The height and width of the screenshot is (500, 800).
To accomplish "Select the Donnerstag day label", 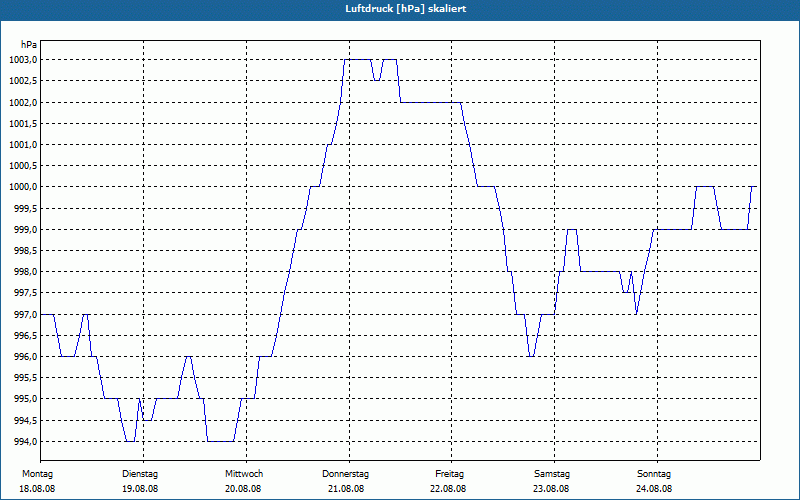I will click(345, 474).
